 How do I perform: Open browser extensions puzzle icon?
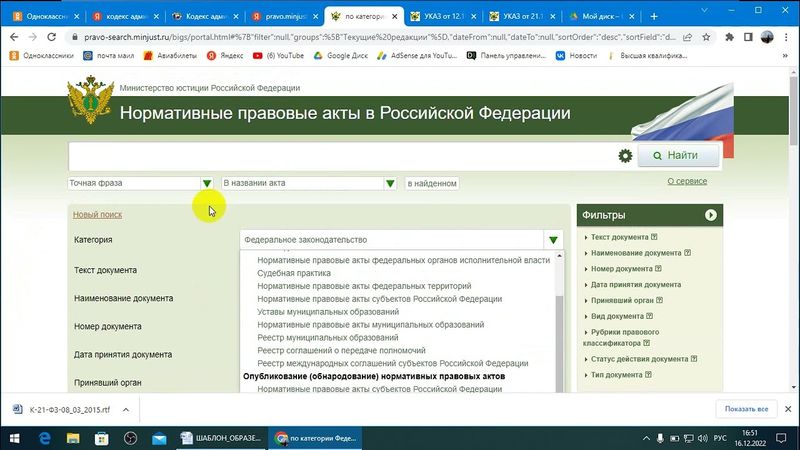[x=730, y=37]
